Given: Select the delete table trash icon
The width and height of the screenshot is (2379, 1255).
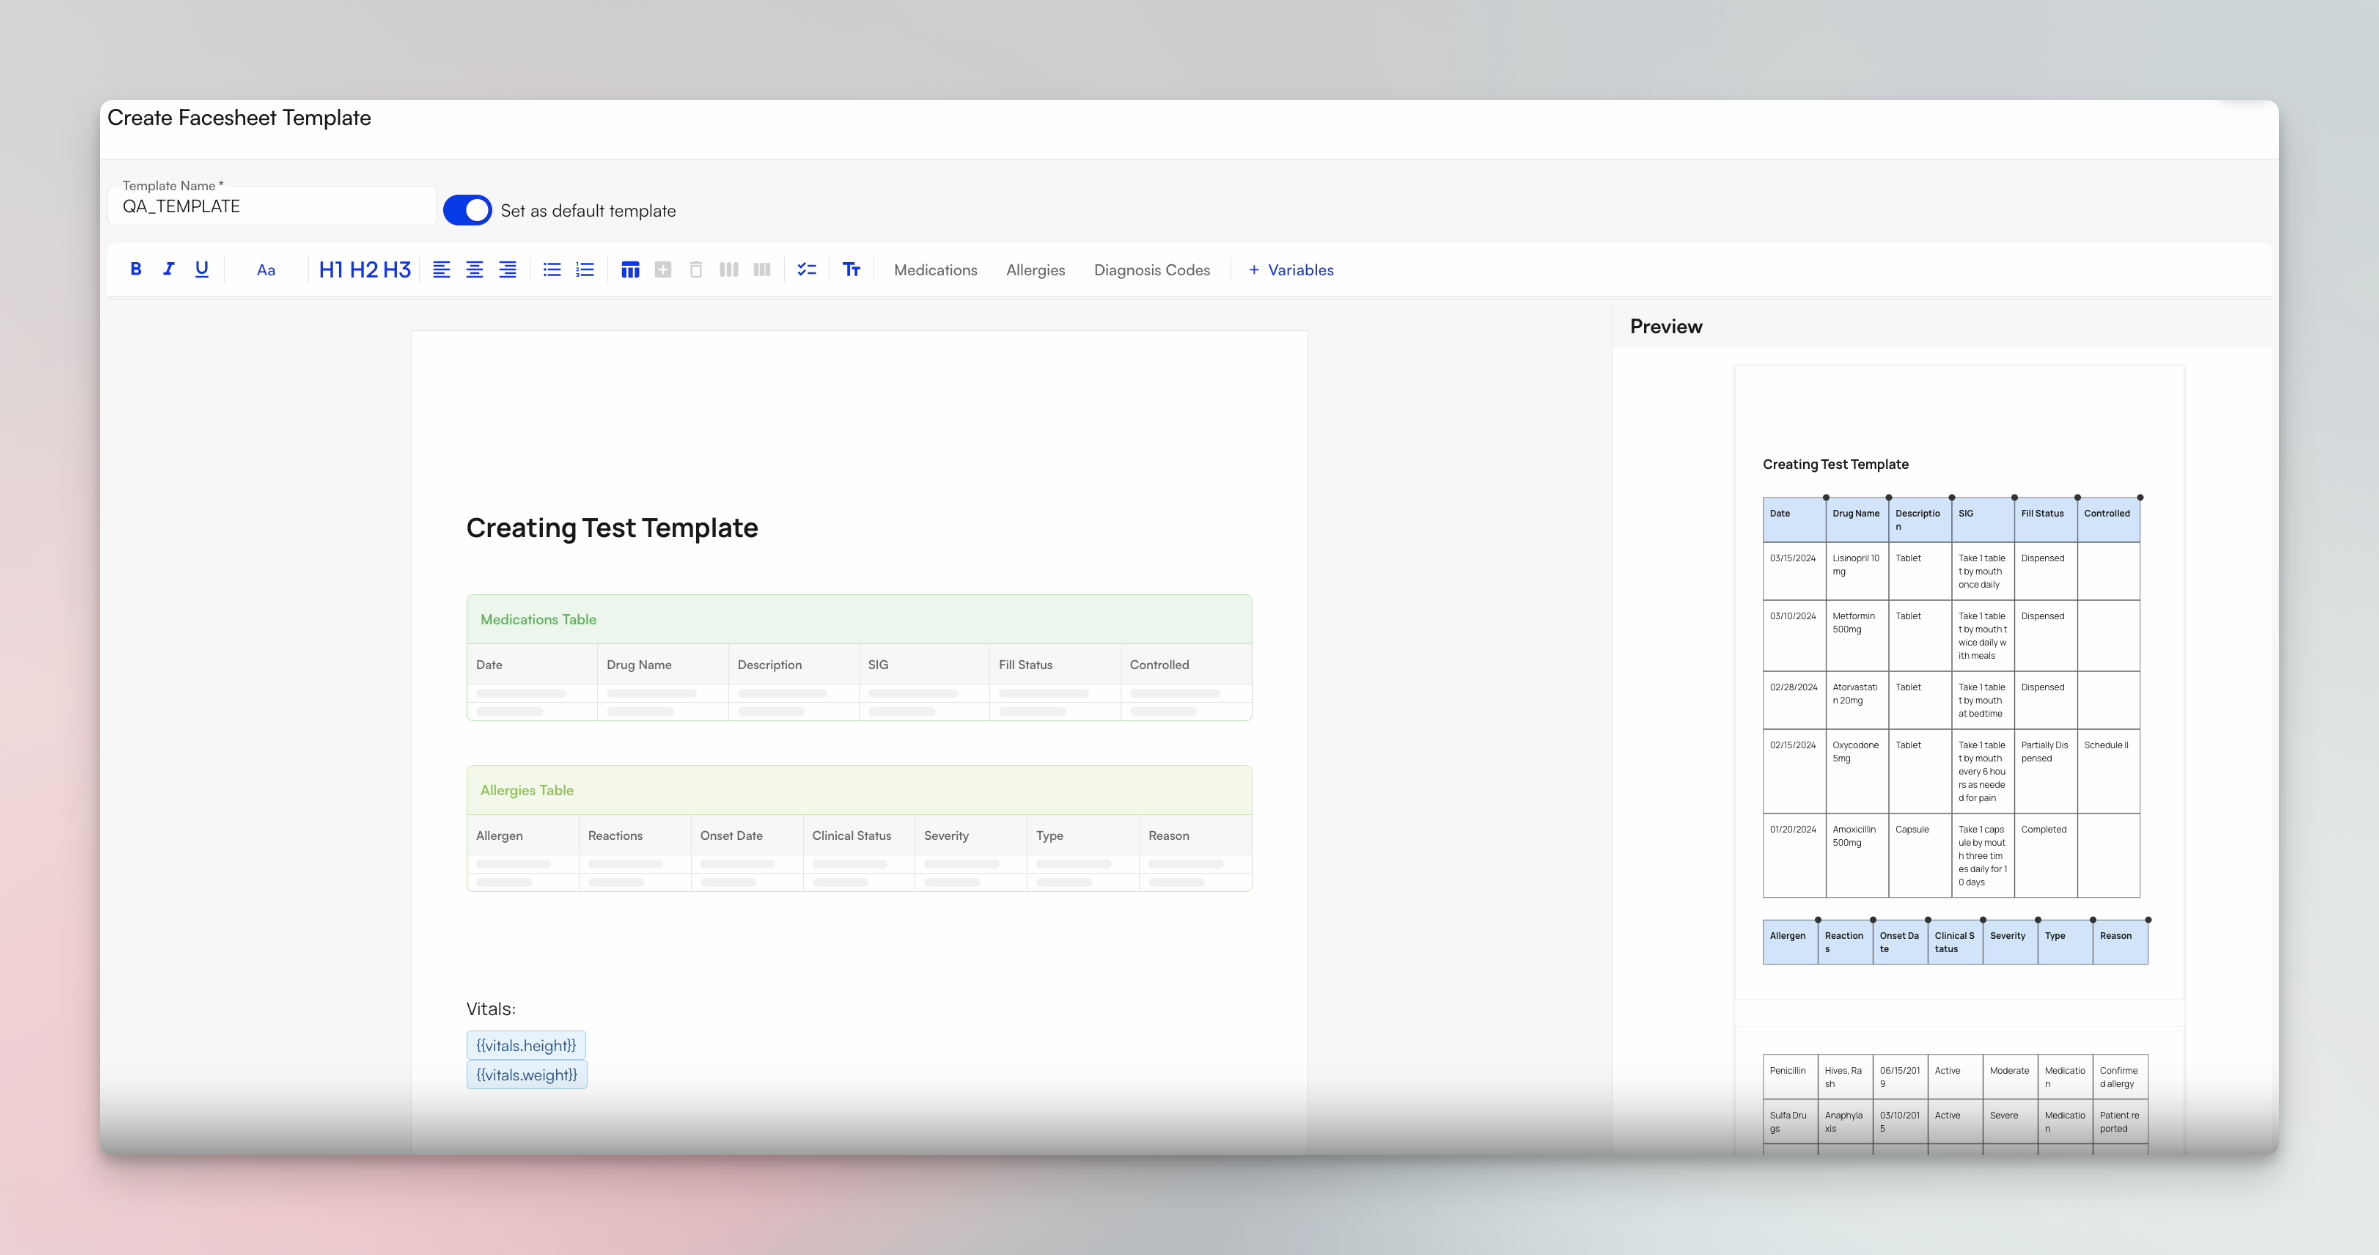Looking at the screenshot, I should click(696, 270).
